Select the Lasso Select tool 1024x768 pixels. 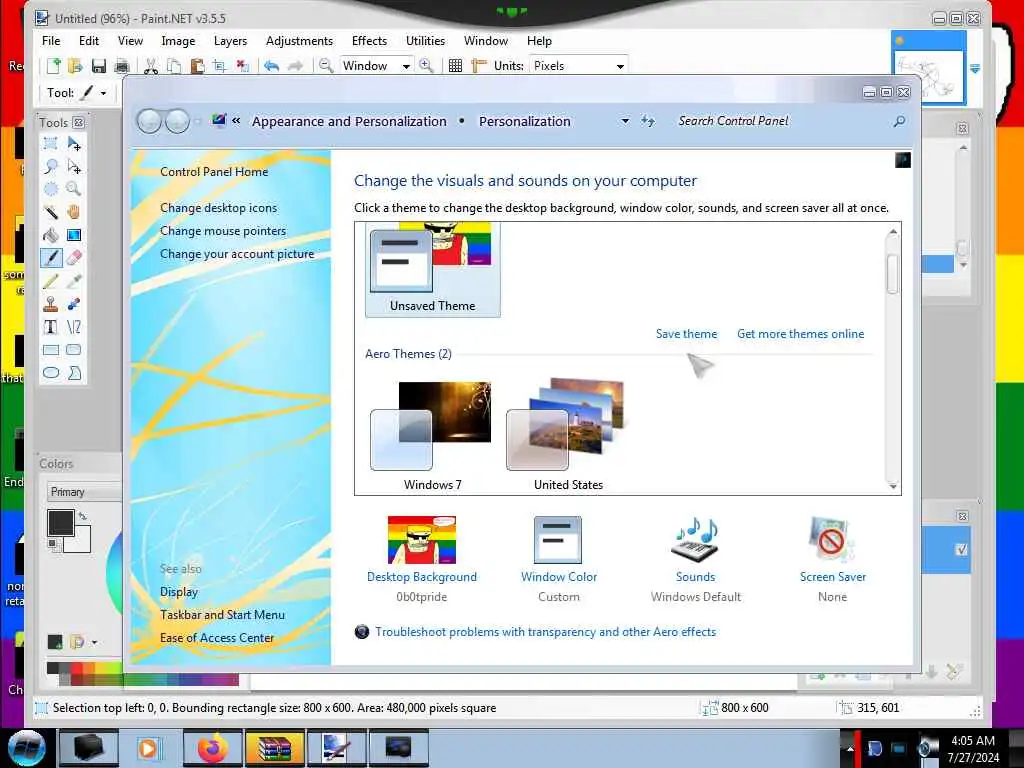point(51,167)
